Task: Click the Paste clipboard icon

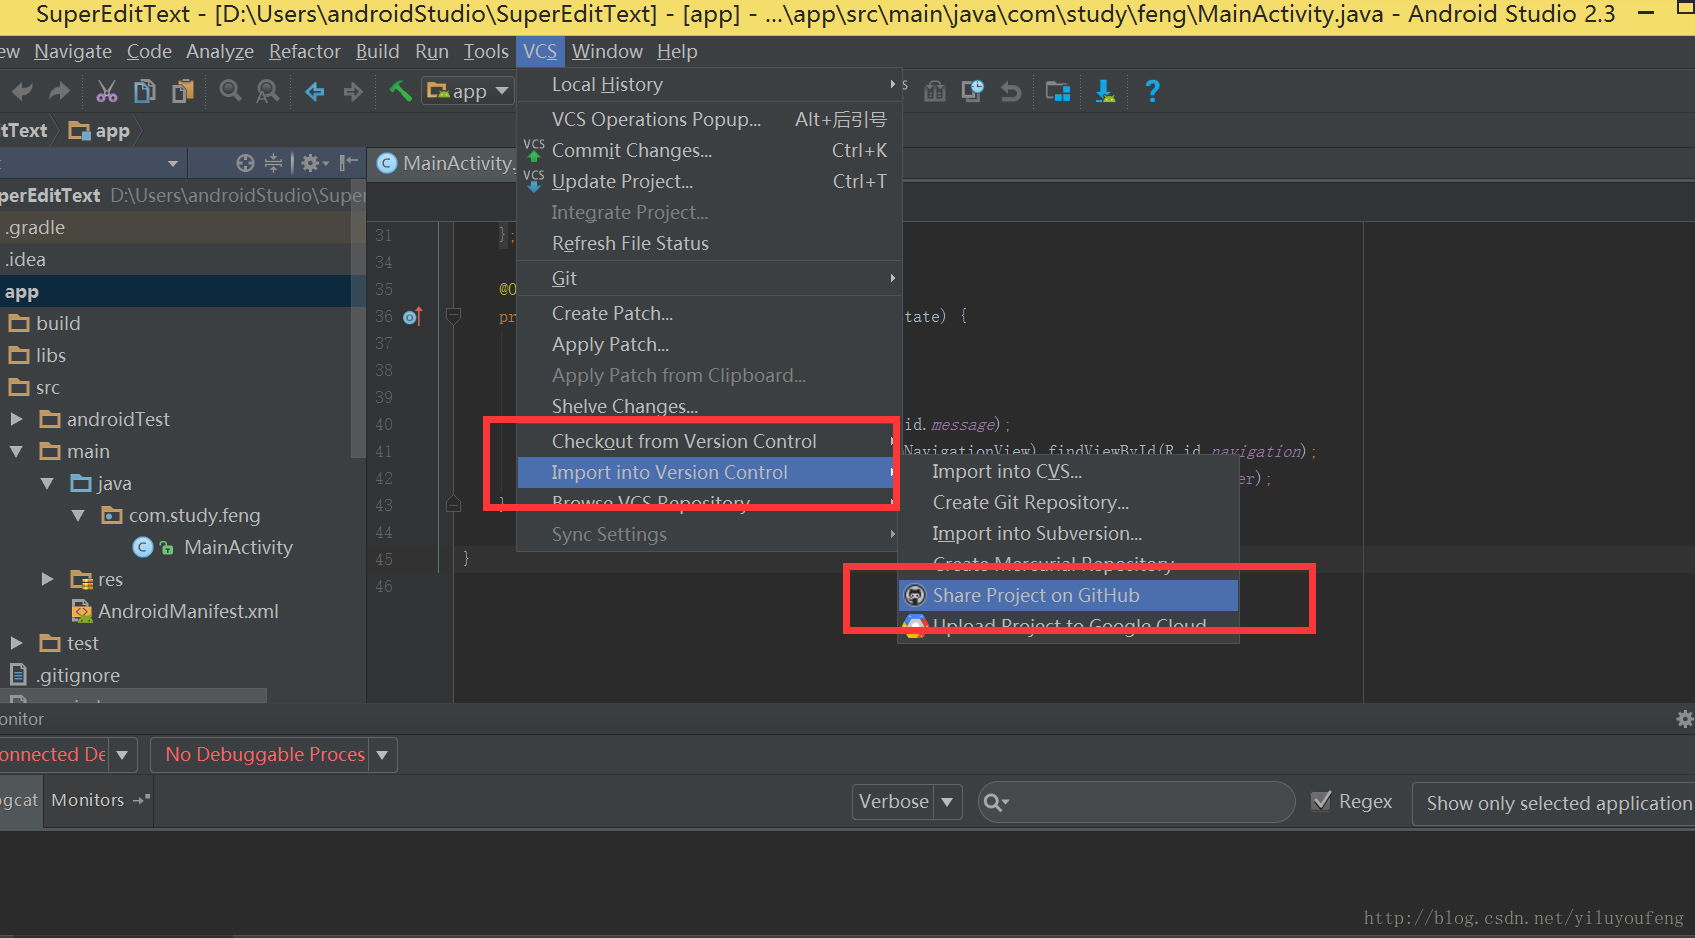Action: coord(182,92)
